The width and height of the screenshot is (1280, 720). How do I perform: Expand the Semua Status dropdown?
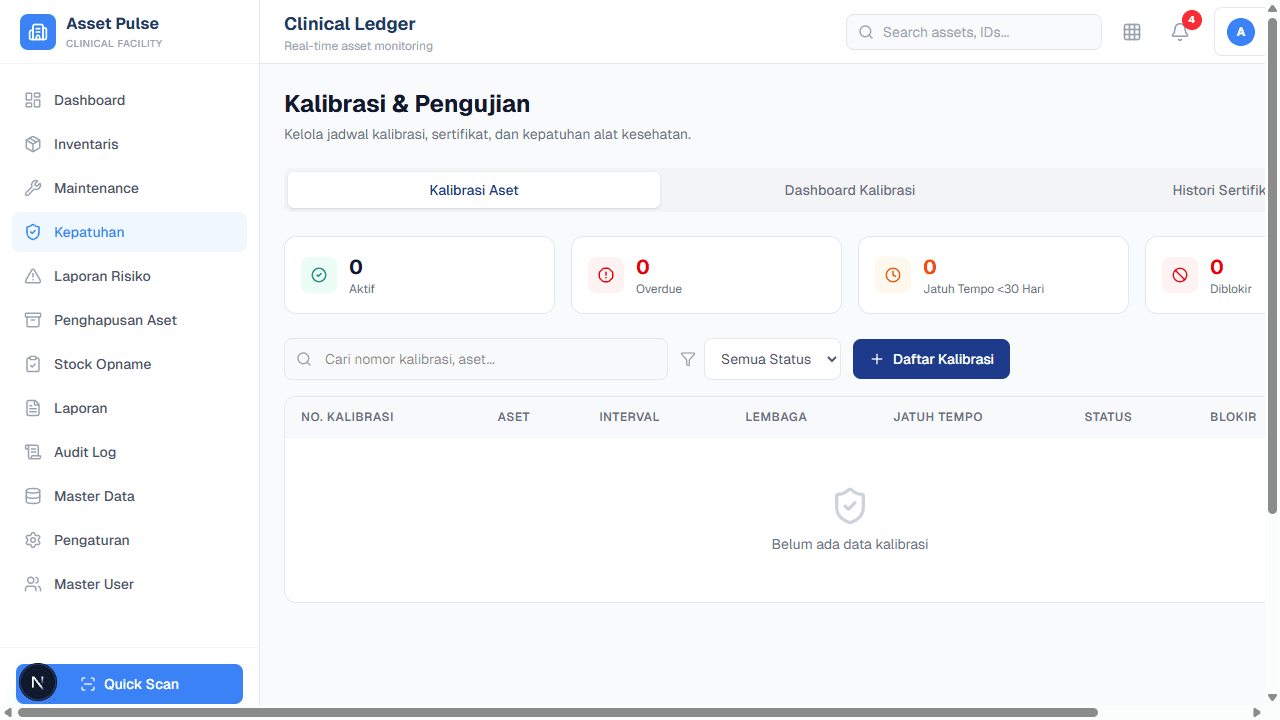(772, 359)
